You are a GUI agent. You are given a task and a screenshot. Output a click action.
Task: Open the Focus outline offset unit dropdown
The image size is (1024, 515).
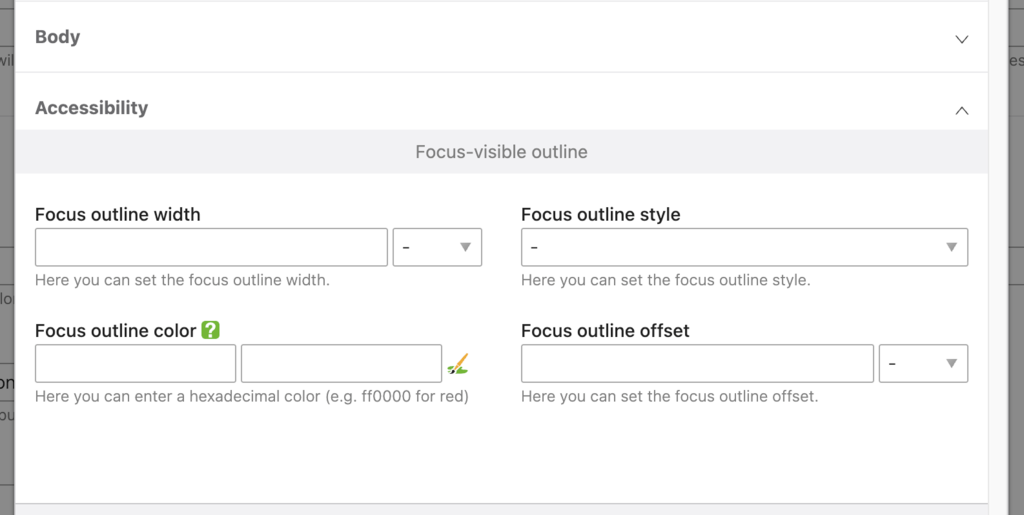(923, 363)
